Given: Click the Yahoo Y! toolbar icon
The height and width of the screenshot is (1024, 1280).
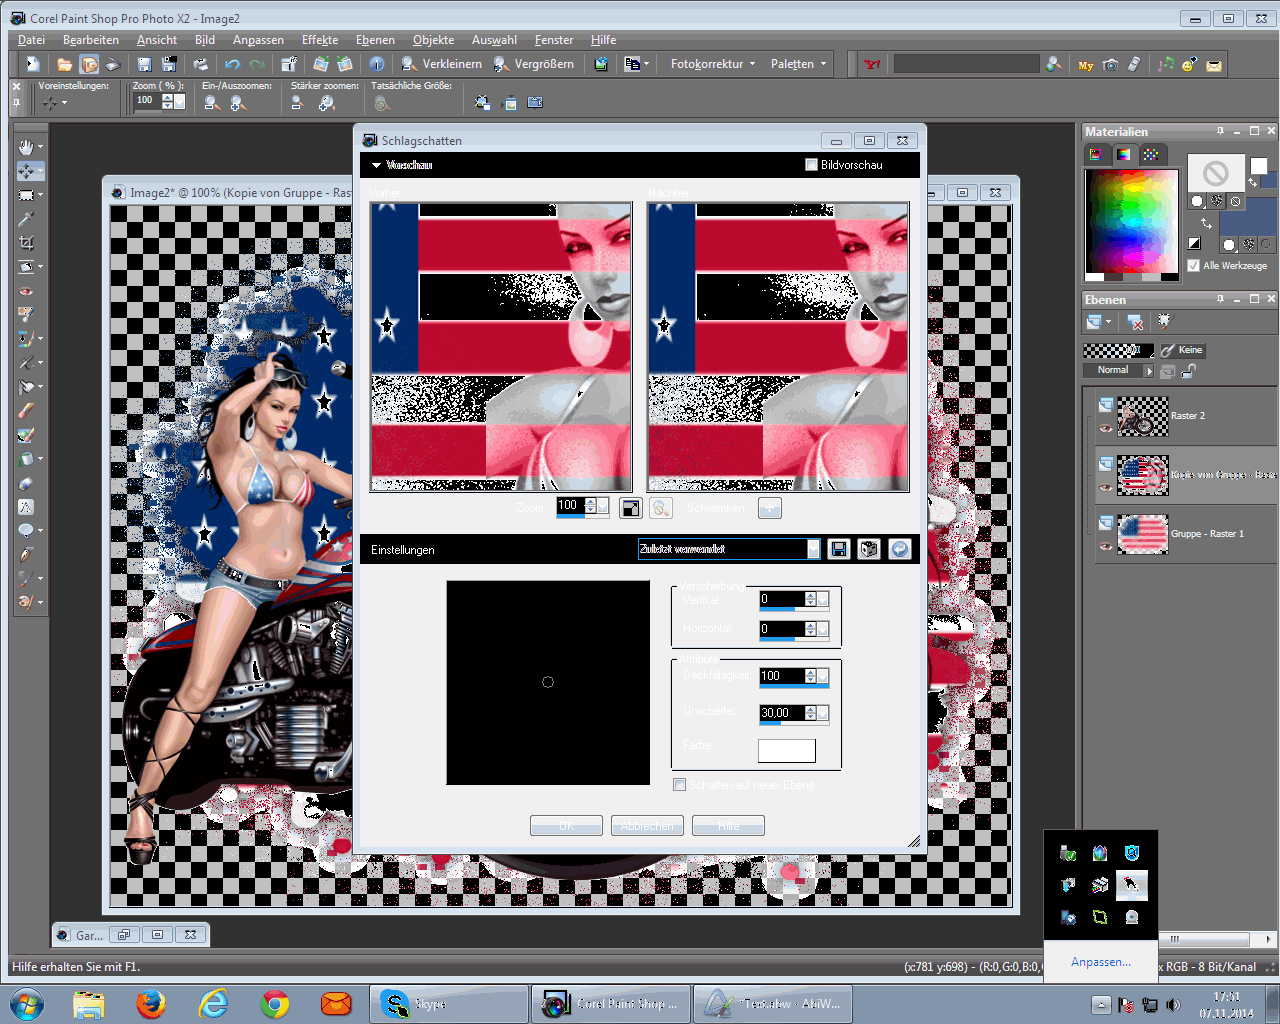Looking at the screenshot, I should [872, 64].
